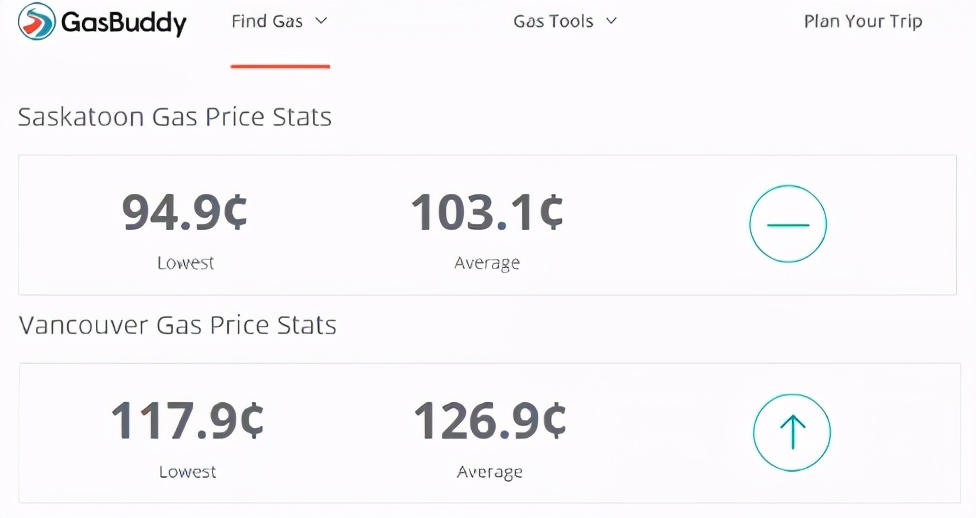Click the GasBuddy wordmark text
Image resolution: width=976 pixels, height=518 pixels.
(124, 22)
